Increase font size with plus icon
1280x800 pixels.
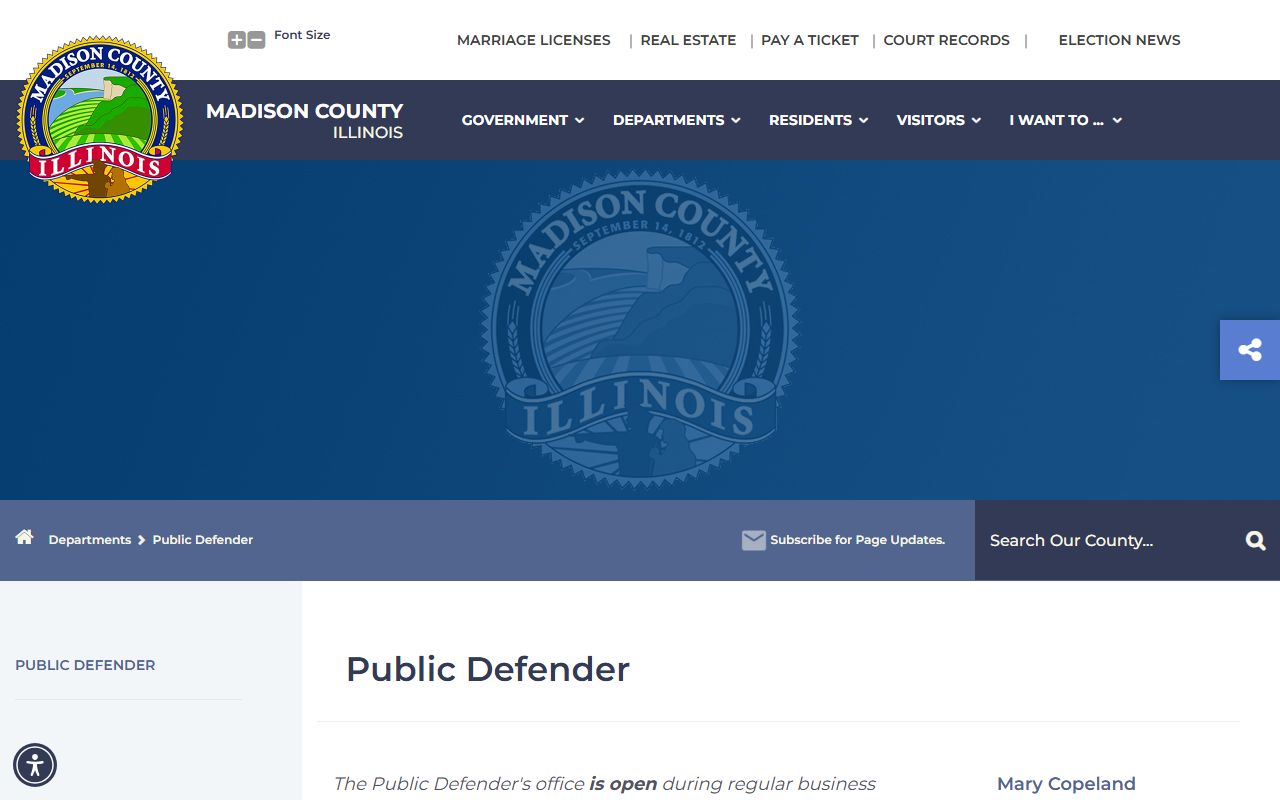(237, 40)
